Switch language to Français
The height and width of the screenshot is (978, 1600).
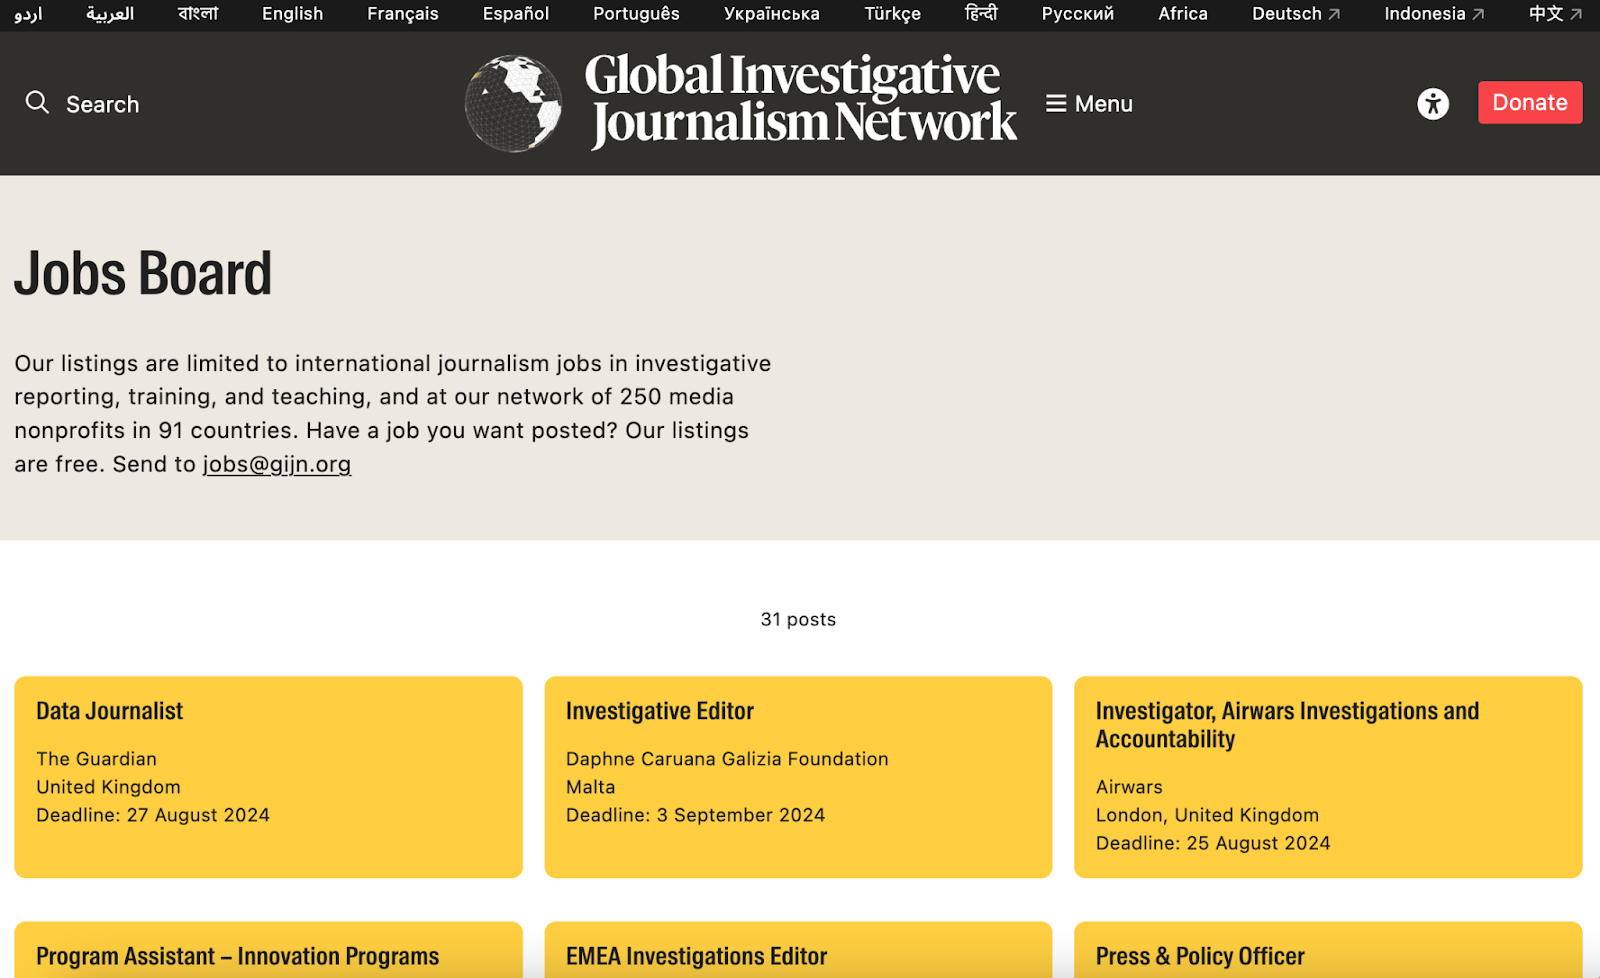click(x=403, y=14)
